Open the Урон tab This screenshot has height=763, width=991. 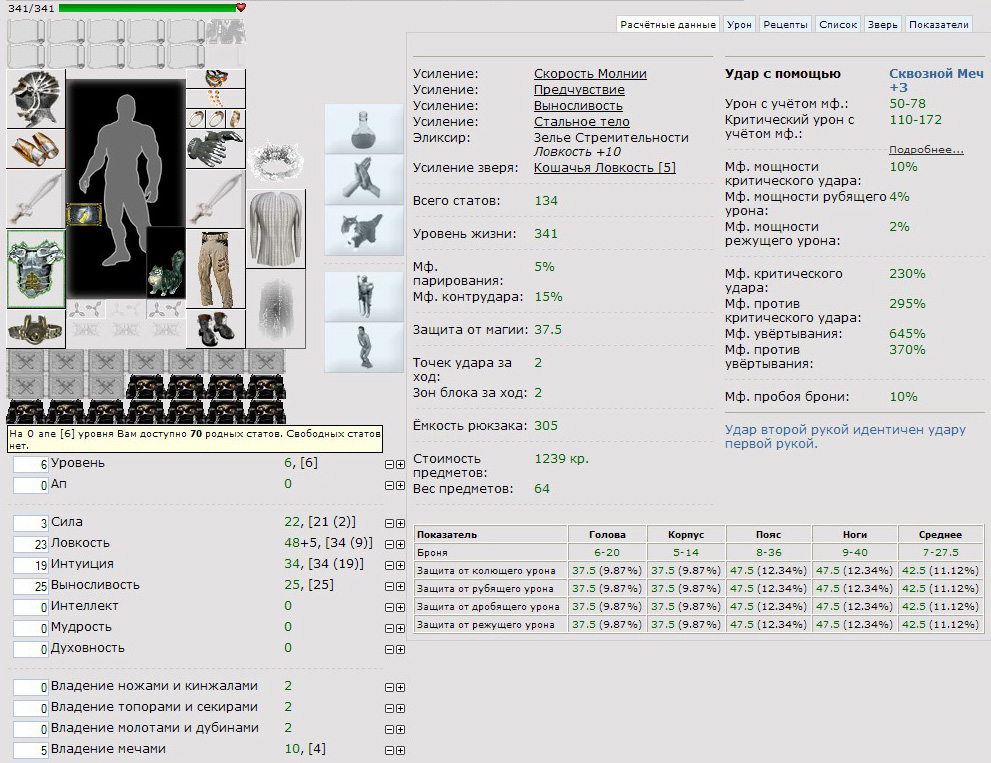(739, 25)
